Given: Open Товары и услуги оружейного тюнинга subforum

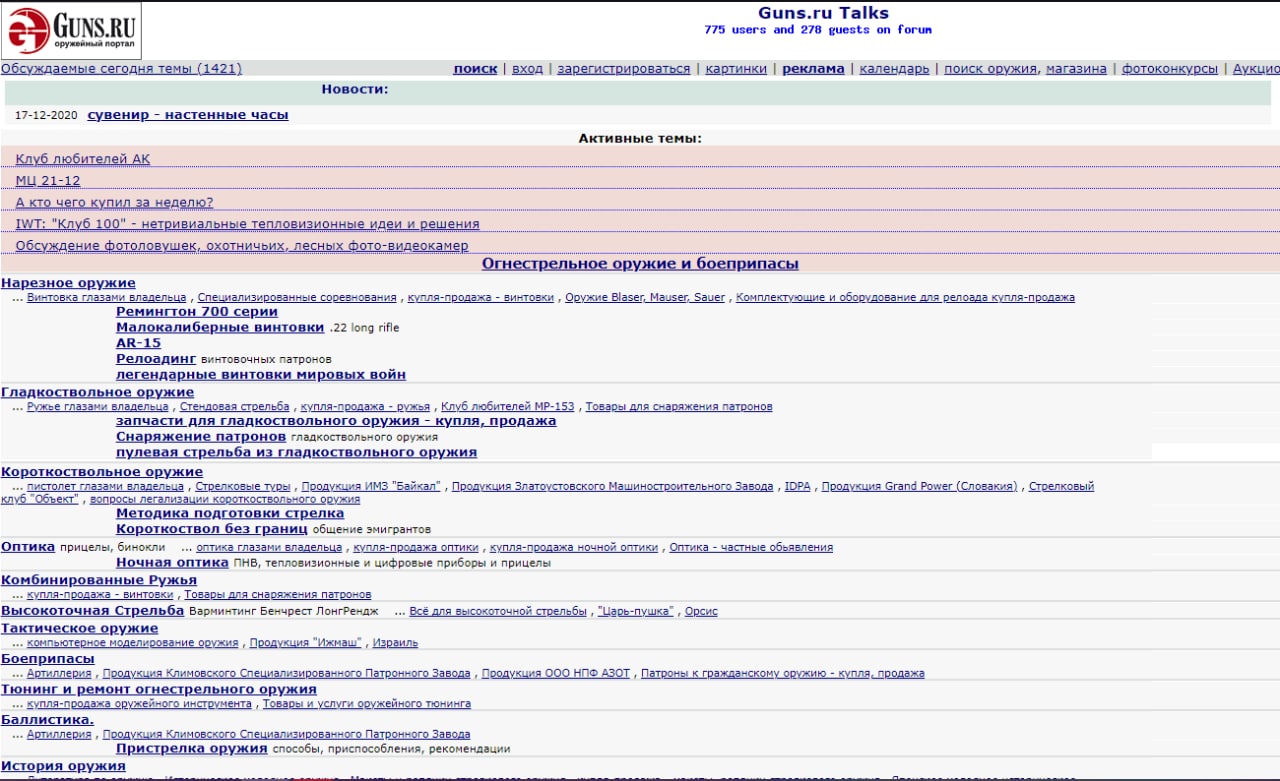Looking at the screenshot, I should (367, 704).
